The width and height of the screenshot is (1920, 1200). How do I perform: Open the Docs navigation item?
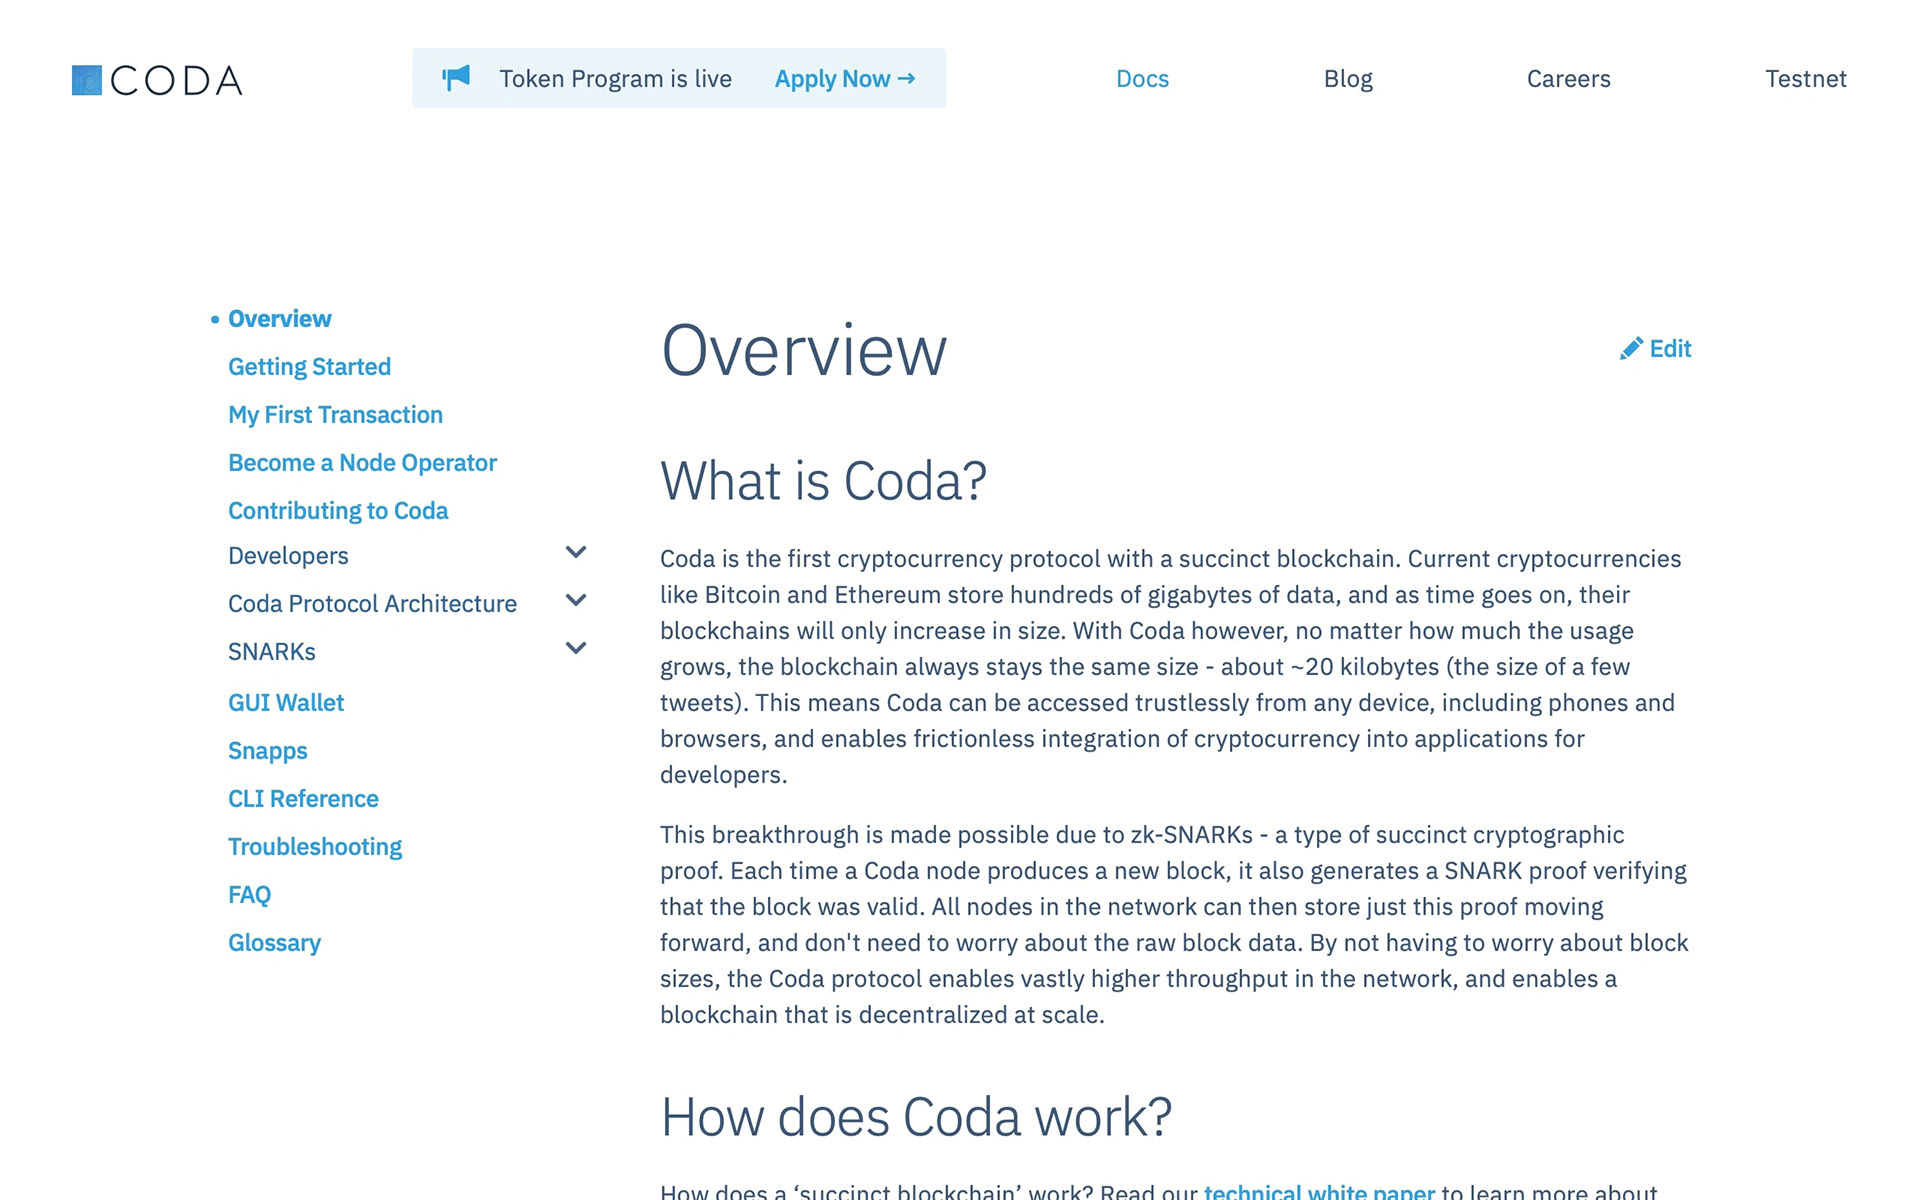click(1142, 79)
